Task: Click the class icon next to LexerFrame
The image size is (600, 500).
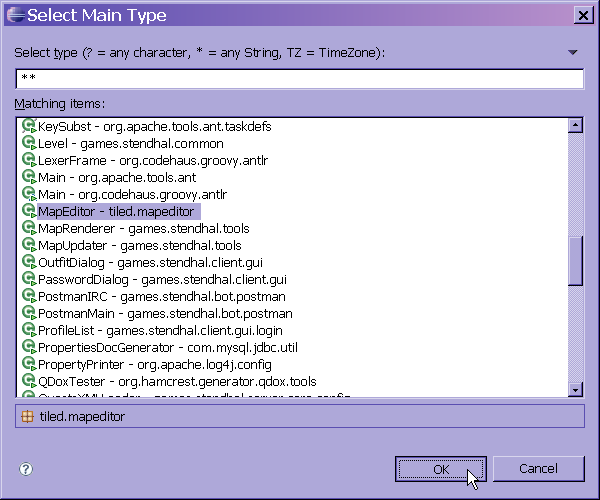Action: (x=28, y=161)
